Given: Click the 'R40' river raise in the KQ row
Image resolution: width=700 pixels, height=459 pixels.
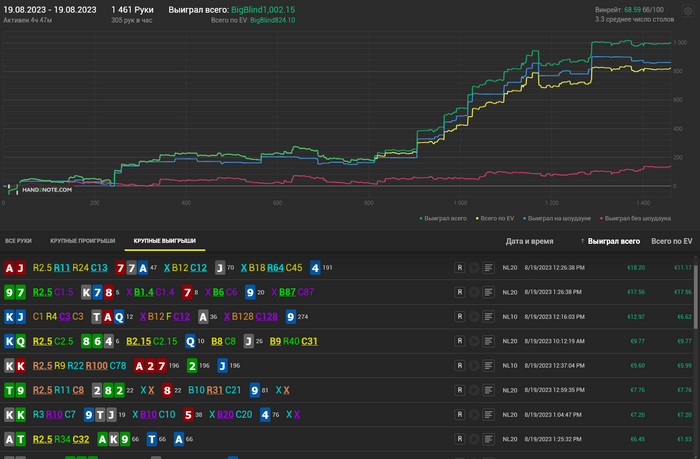Looking at the screenshot, I should [x=291, y=341].
